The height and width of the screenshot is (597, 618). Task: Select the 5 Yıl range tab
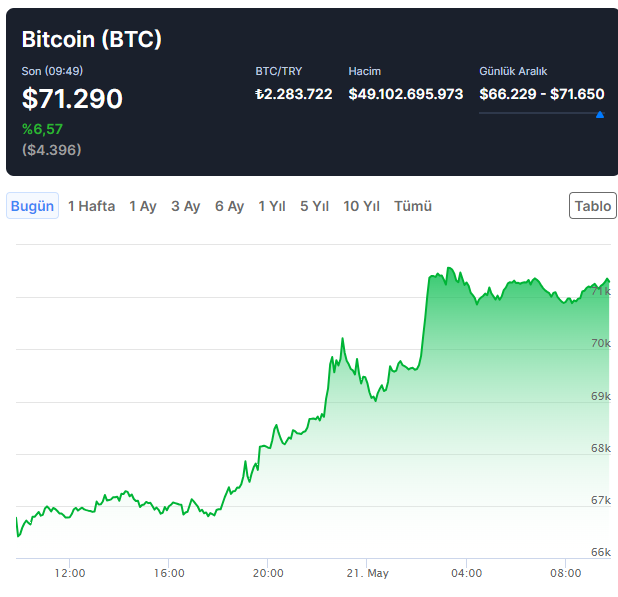click(x=314, y=206)
